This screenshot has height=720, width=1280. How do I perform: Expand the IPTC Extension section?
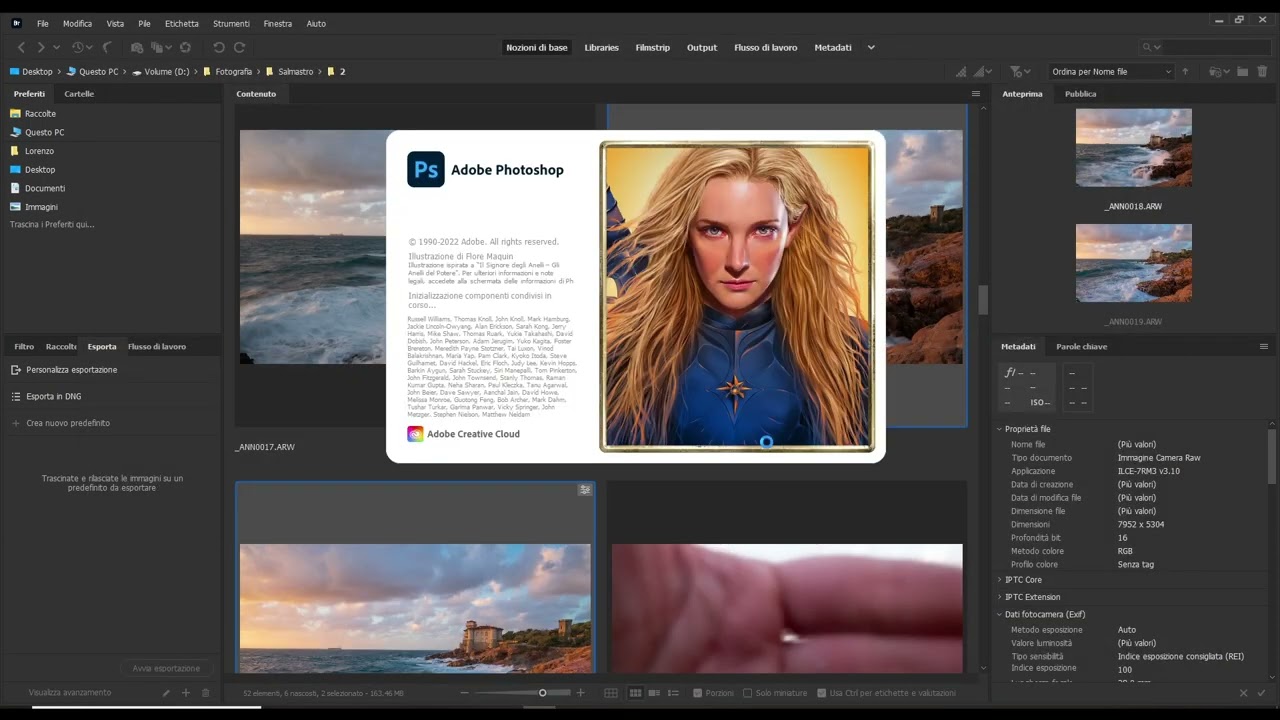(999, 597)
